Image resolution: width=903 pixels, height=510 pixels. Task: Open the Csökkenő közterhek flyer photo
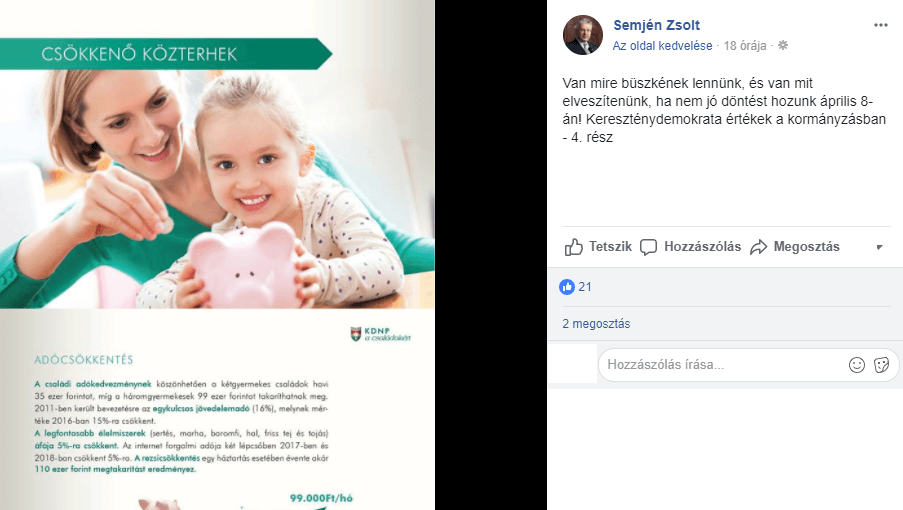[x=217, y=255]
